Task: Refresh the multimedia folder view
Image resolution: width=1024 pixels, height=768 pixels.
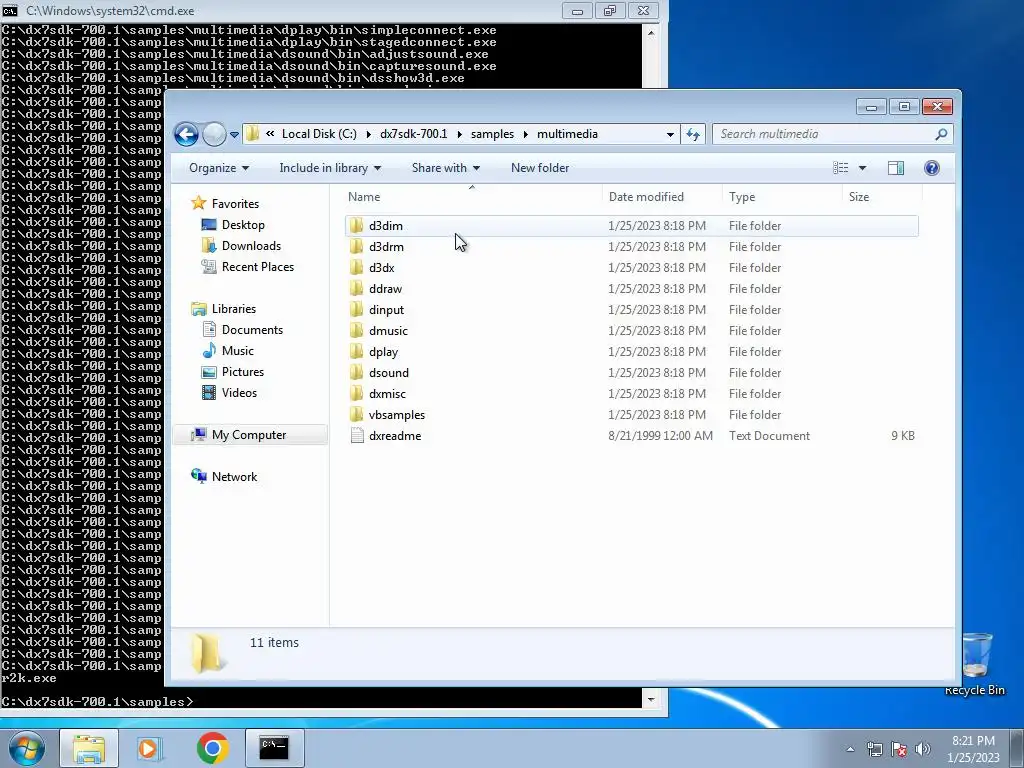Action: pyautogui.click(x=693, y=135)
